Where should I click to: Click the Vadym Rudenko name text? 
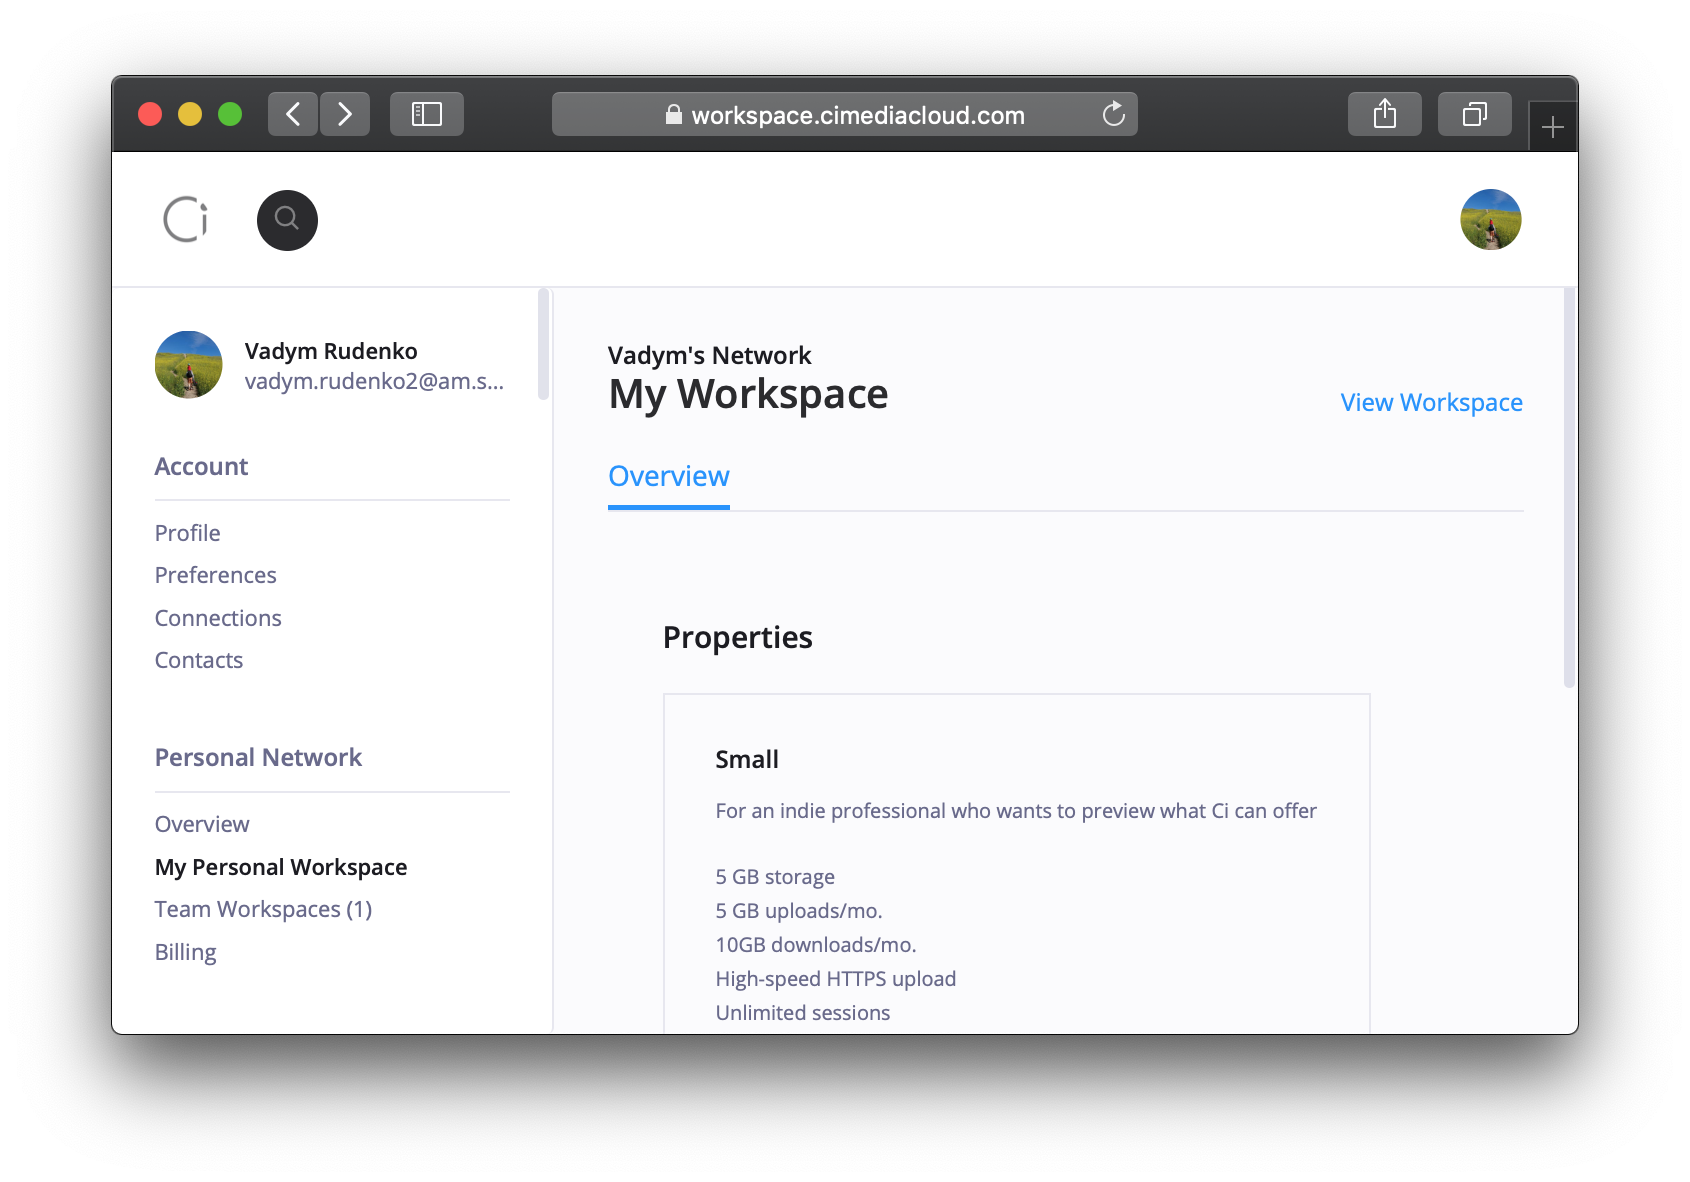coord(331,351)
